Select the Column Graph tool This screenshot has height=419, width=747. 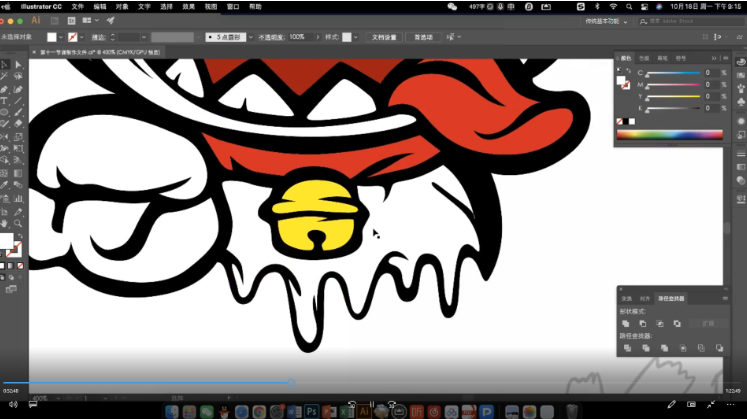18,199
